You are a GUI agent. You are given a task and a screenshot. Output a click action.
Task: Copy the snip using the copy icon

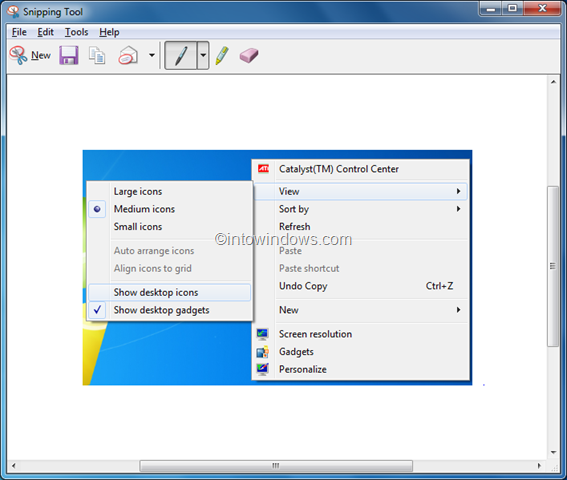tap(97, 55)
